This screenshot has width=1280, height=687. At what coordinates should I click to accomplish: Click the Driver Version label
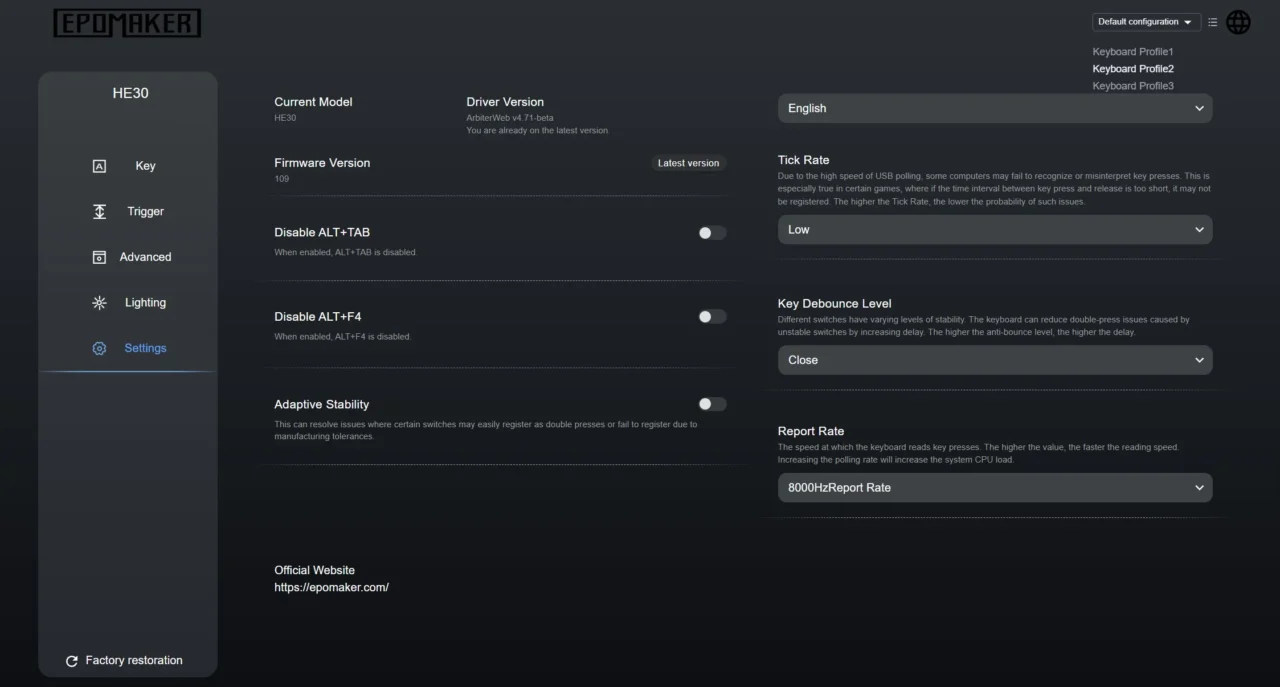(505, 102)
